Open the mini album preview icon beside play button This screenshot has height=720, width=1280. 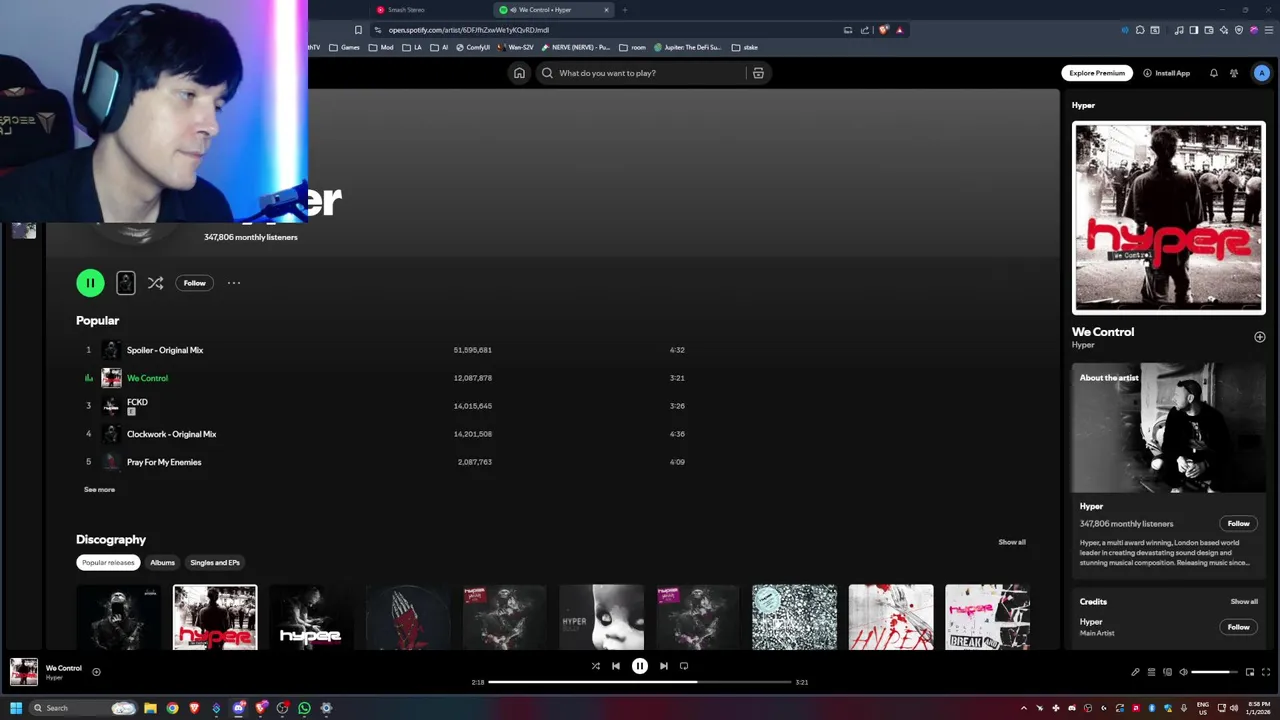point(125,283)
